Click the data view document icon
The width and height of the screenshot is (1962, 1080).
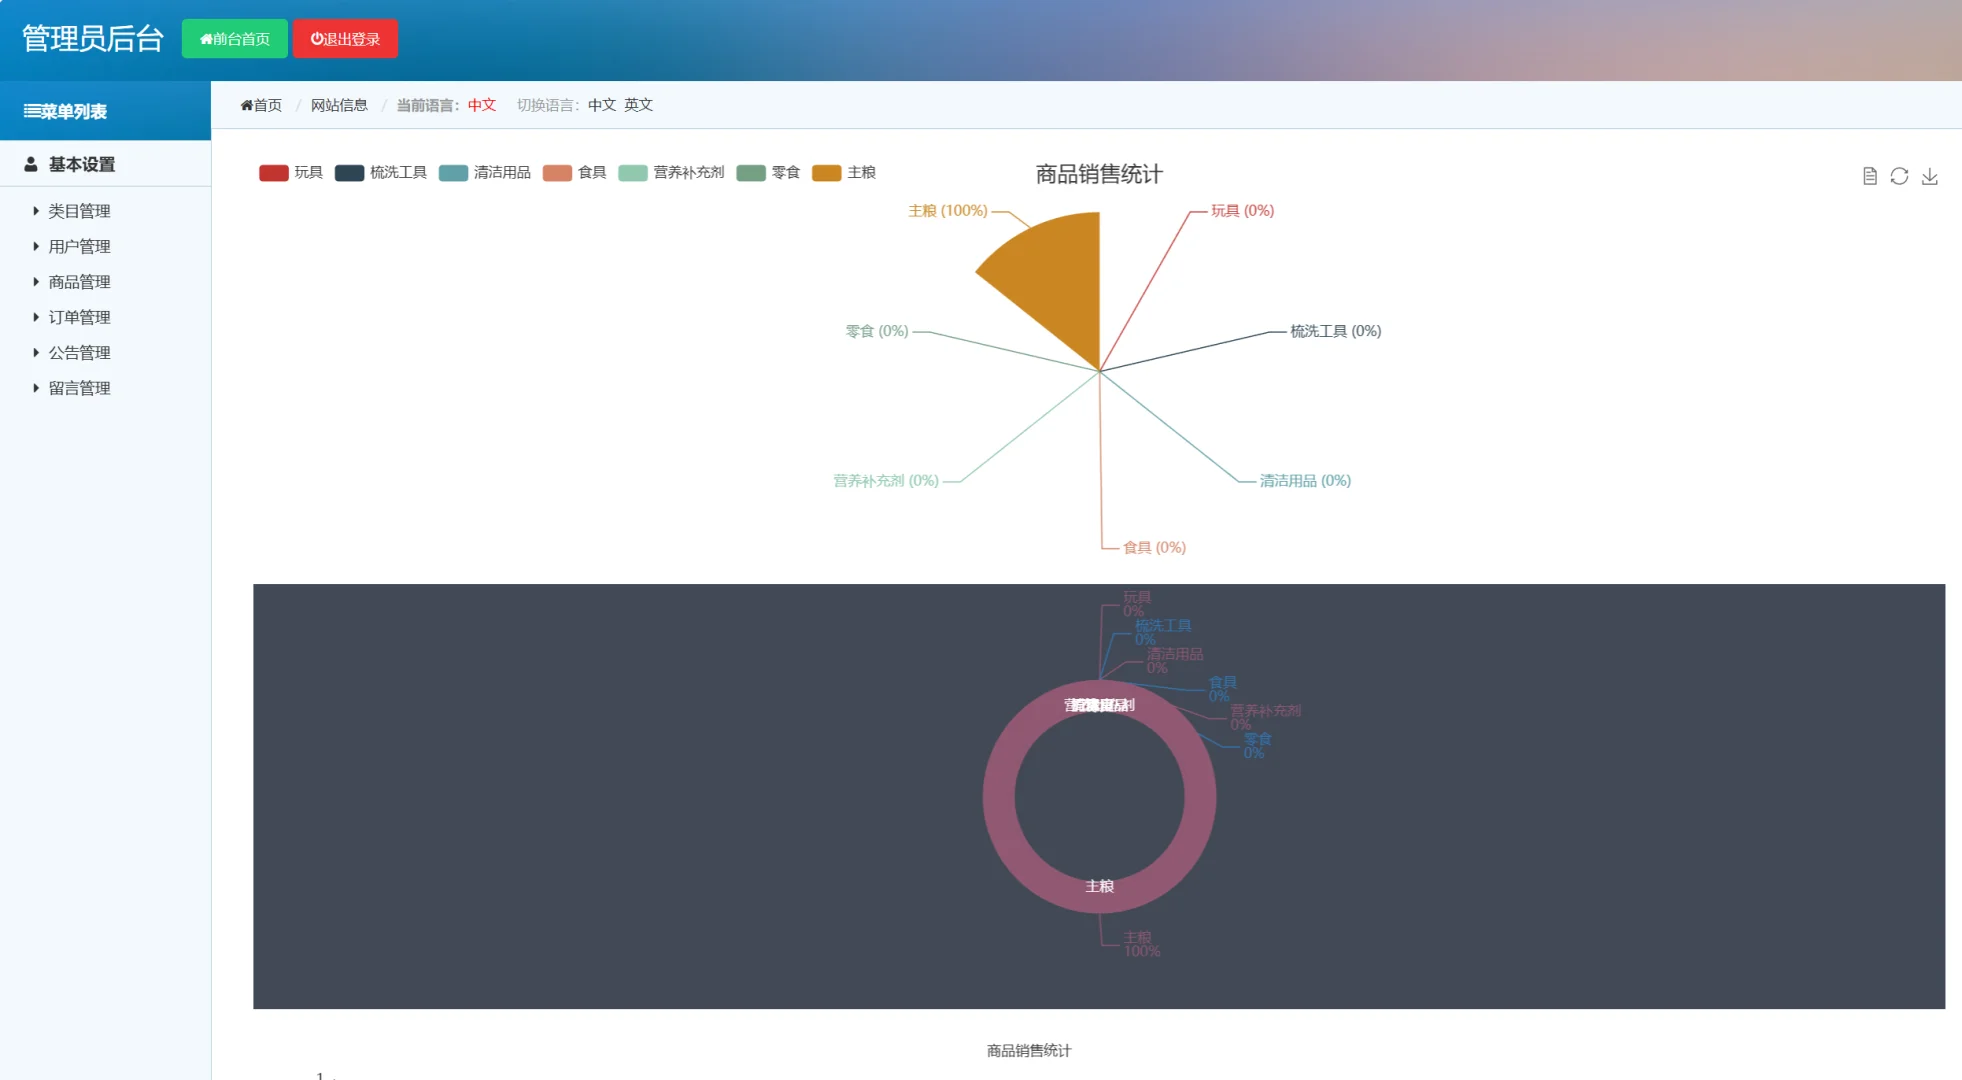[x=1869, y=176]
